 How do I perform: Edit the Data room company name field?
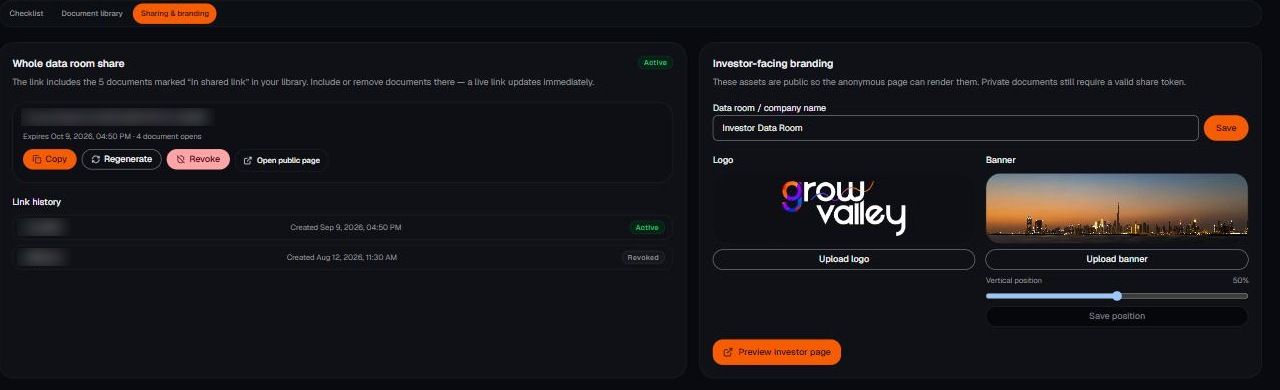(955, 128)
